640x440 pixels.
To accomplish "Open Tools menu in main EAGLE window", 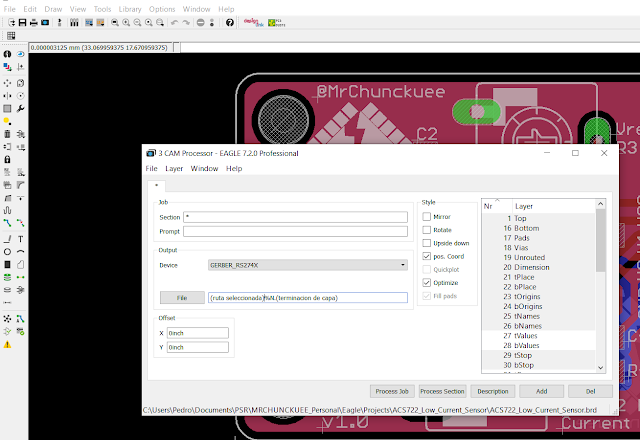I will (x=102, y=9).
